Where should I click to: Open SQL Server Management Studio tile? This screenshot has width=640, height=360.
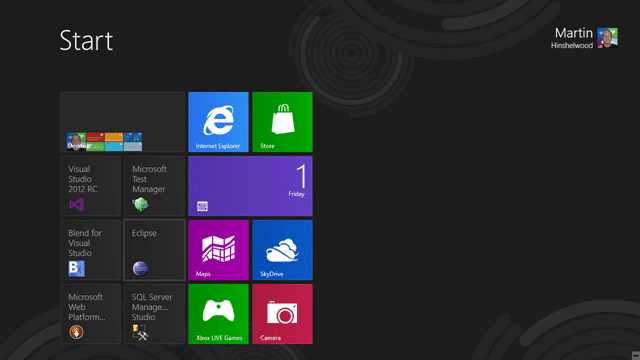pos(154,314)
